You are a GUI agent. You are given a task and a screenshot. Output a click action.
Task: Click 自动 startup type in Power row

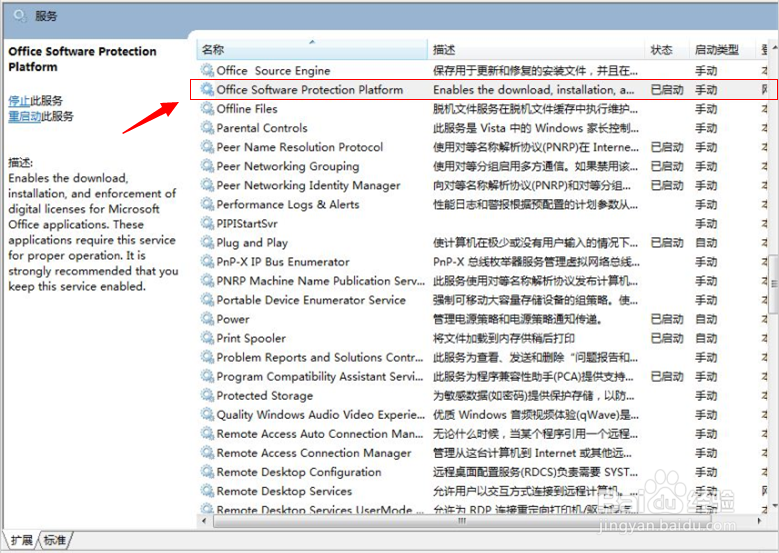(x=706, y=319)
